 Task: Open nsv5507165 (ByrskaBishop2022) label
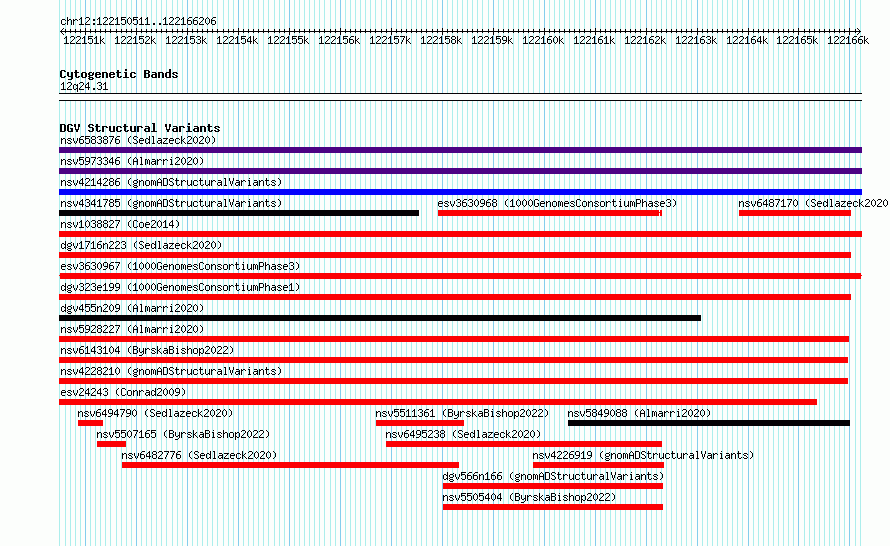pyautogui.click(x=183, y=434)
